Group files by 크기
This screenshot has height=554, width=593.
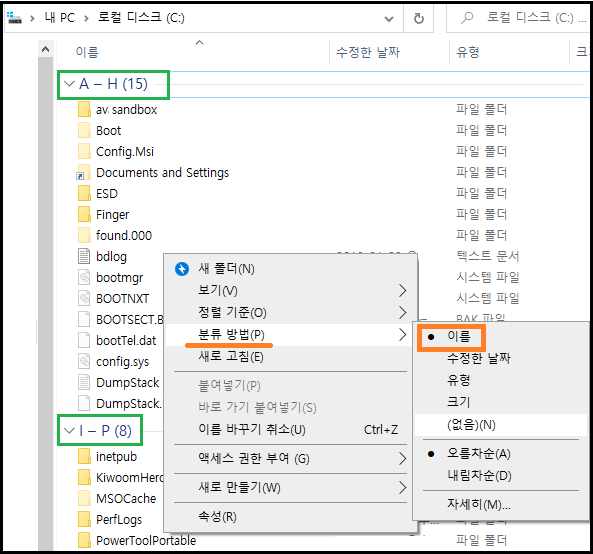point(458,402)
